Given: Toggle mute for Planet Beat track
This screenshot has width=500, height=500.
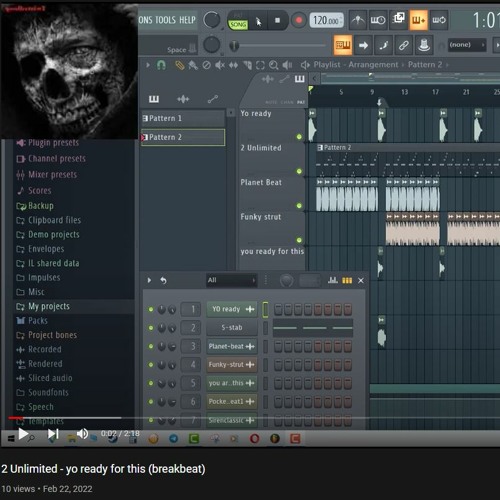Looking at the screenshot, I should point(299,206).
